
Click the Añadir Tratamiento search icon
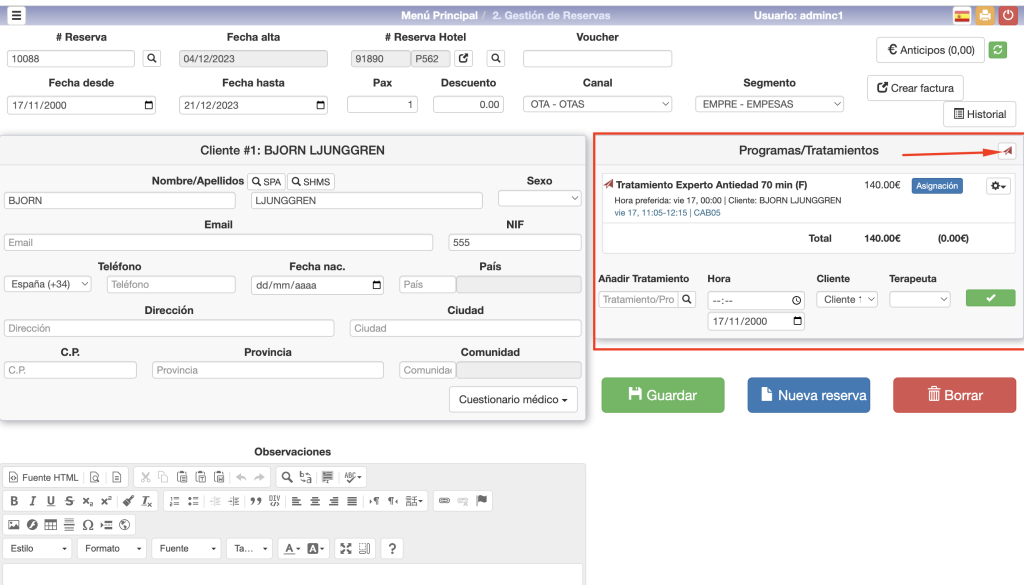687,299
